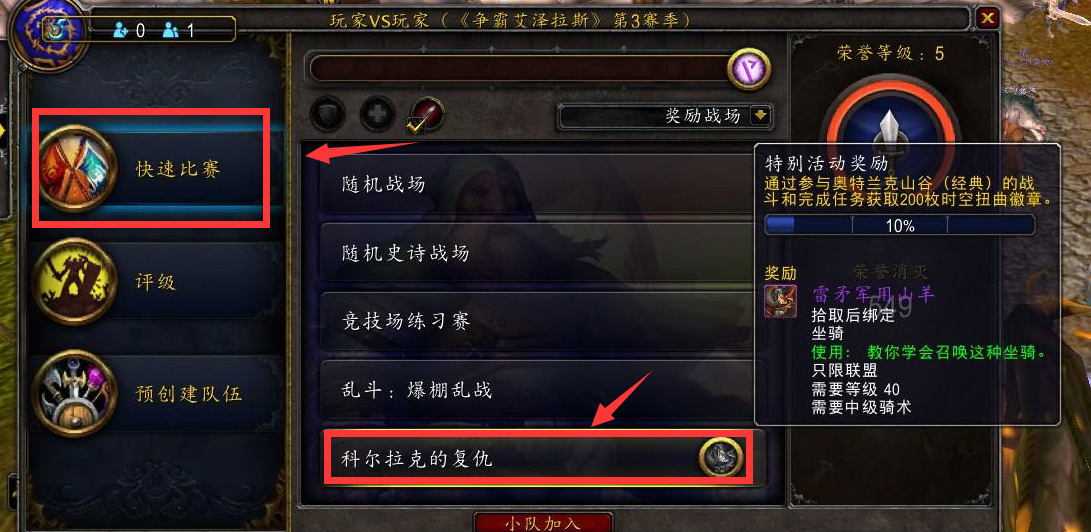Click the 预创建队伍 weapons shield icon

[x=74, y=394]
